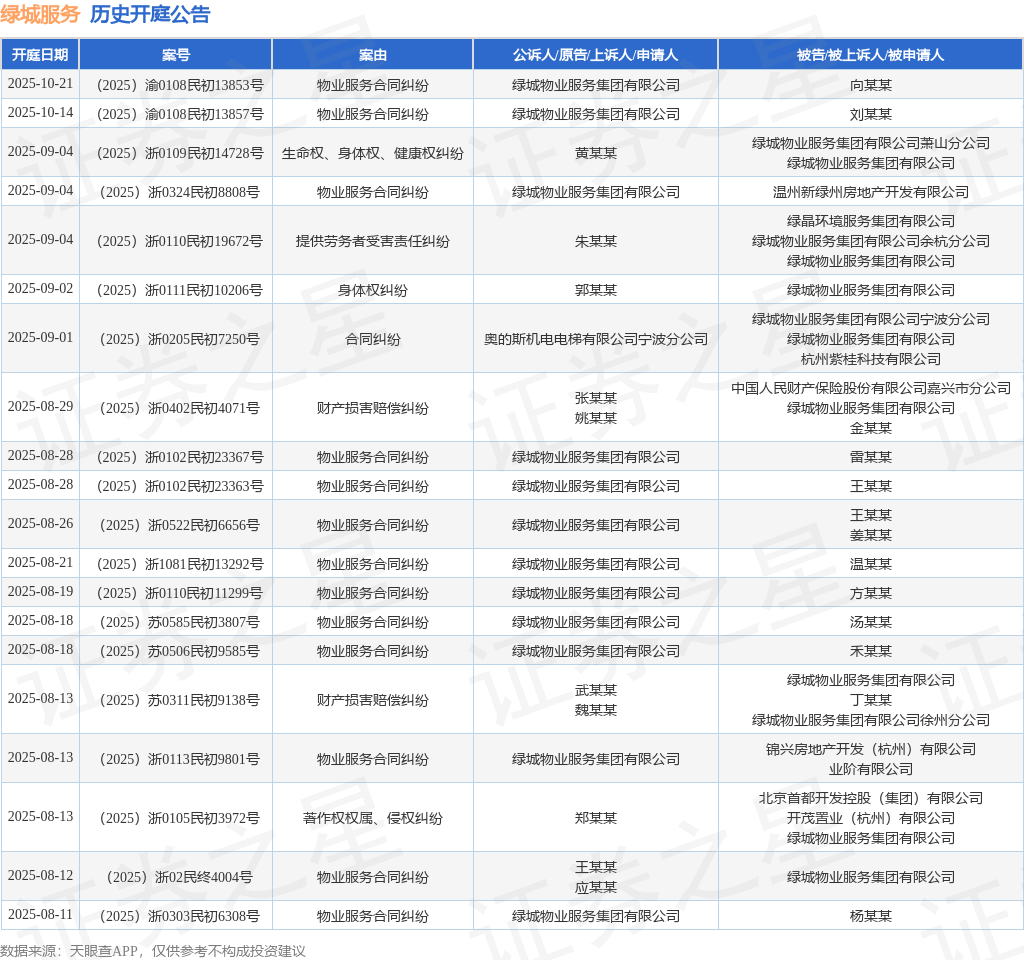
Task: Click cause 提供劳务者受害责任纠纷
Action: 372,241
